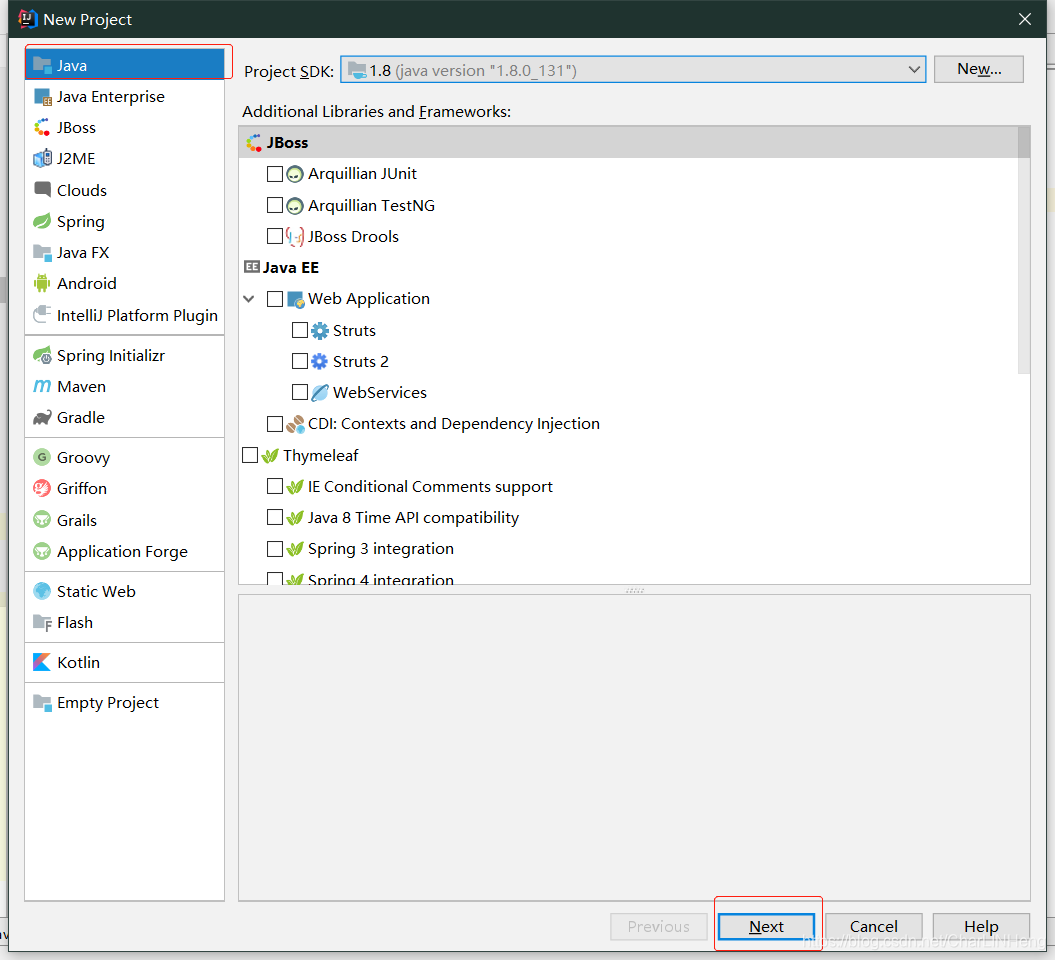Click the Struts 2 gear icon
Viewport: 1055px width, 960px height.
(320, 361)
